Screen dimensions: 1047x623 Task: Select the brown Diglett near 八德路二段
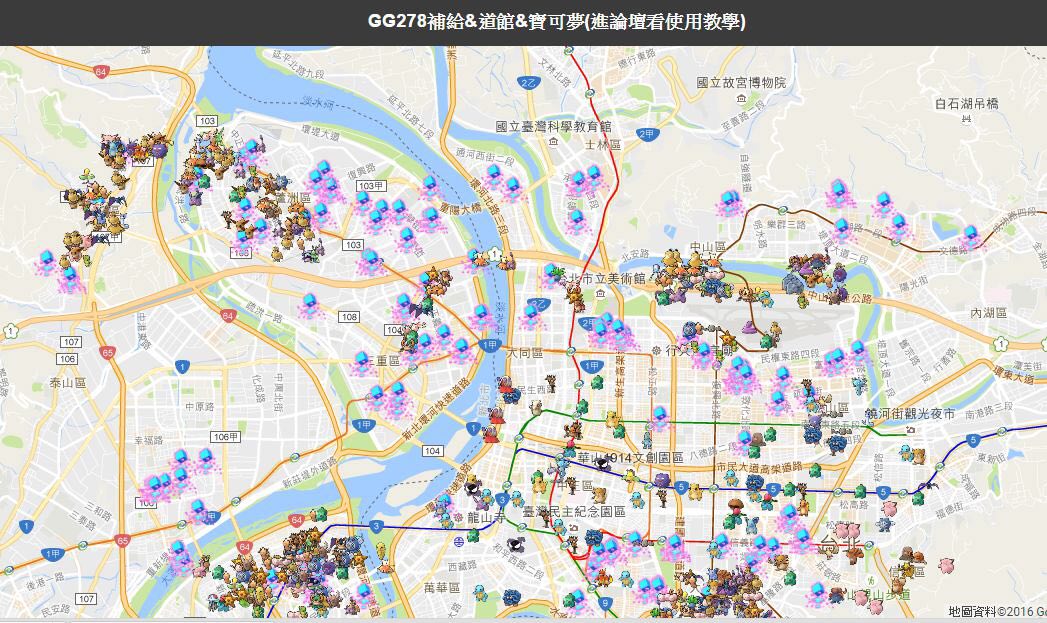pos(757,440)
